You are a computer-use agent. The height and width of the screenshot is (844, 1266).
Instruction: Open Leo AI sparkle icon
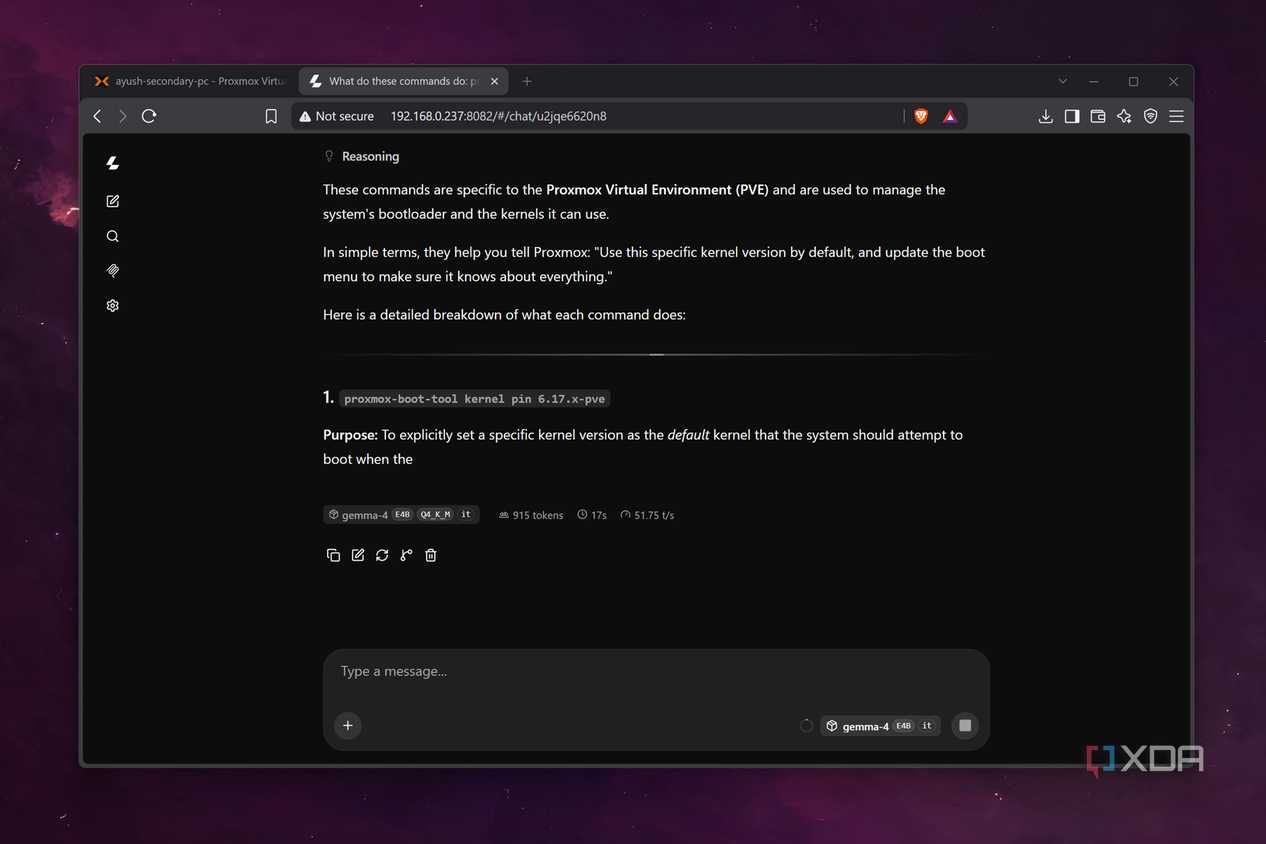(1124, 116)
